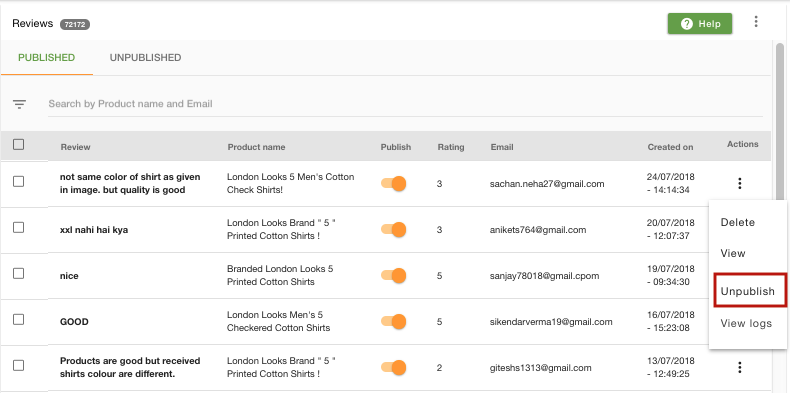Click the 72172 reviews count badge
The height and width of the screenshot is (393, 790).
75,24
